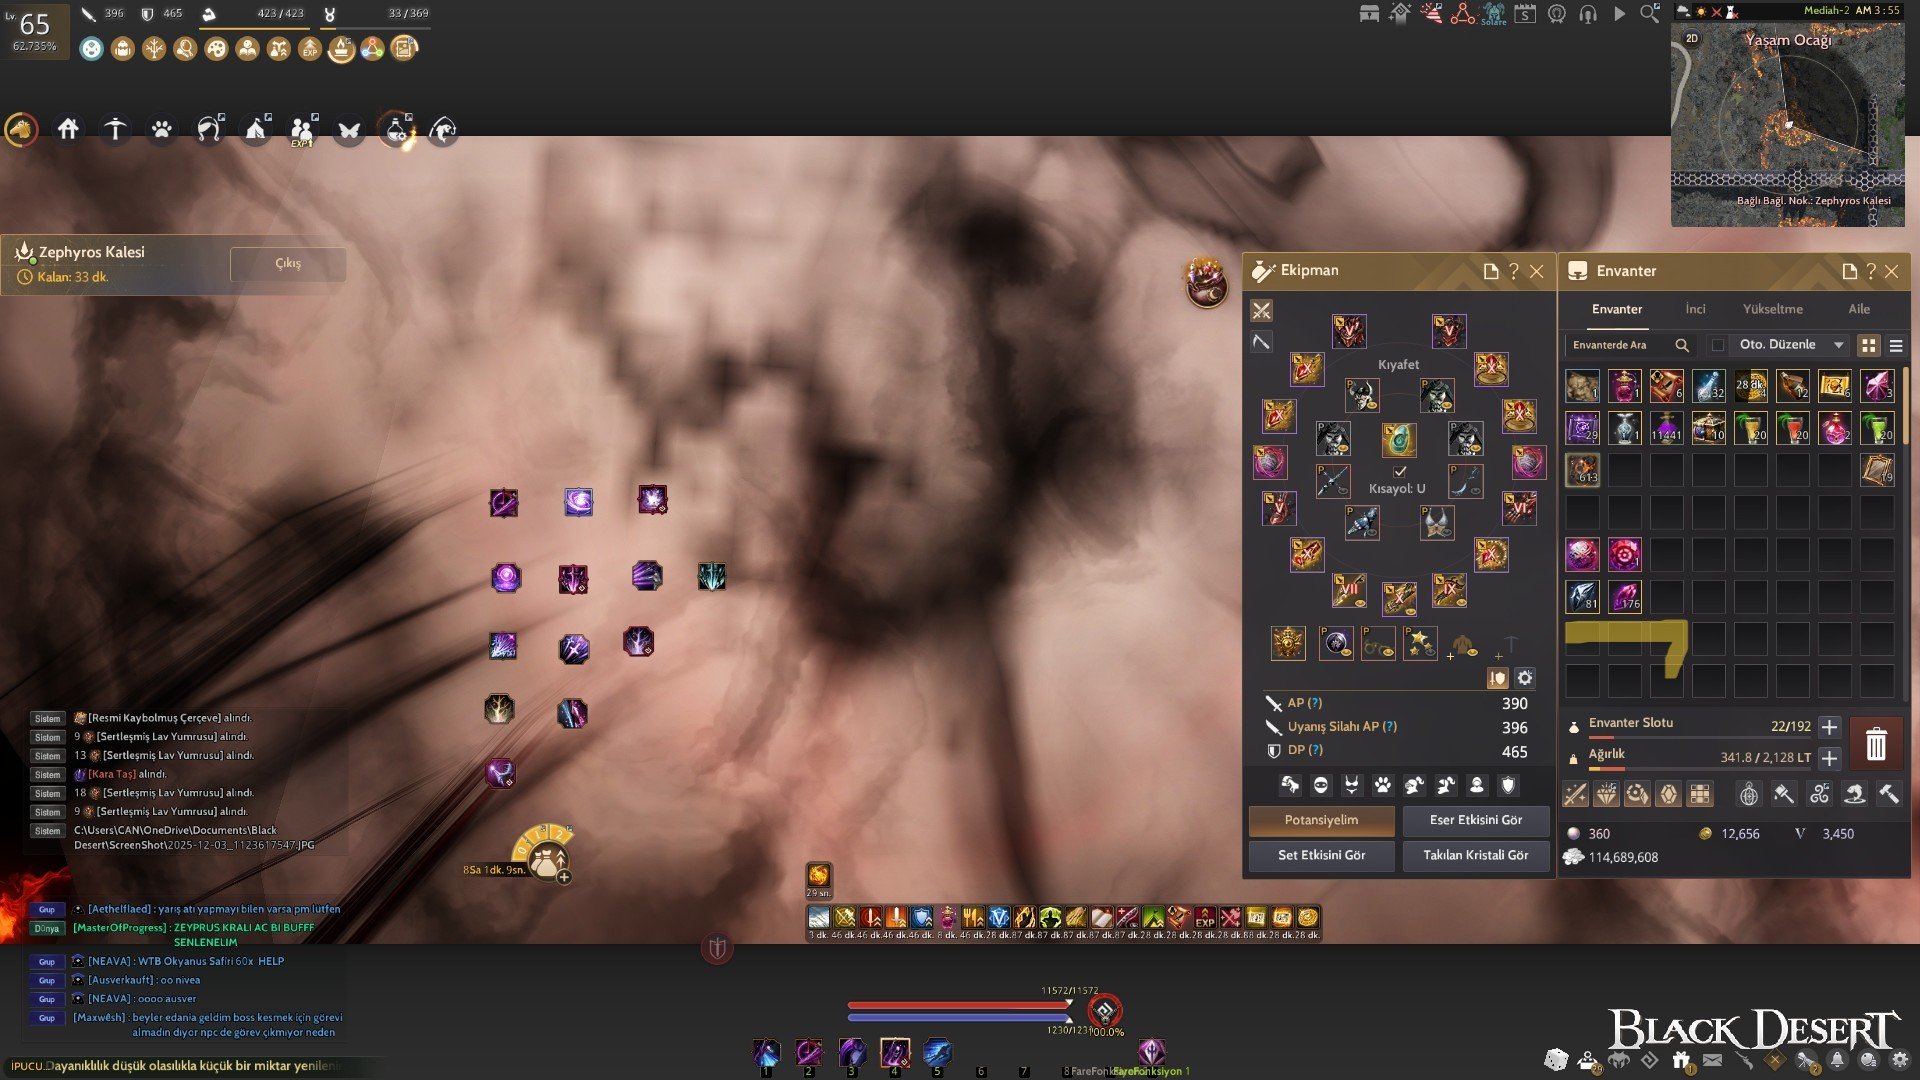Viewport: 1920px width, 1080px height.
Task: Switch to the İnci tab
Action: (x=1695, y=309)
